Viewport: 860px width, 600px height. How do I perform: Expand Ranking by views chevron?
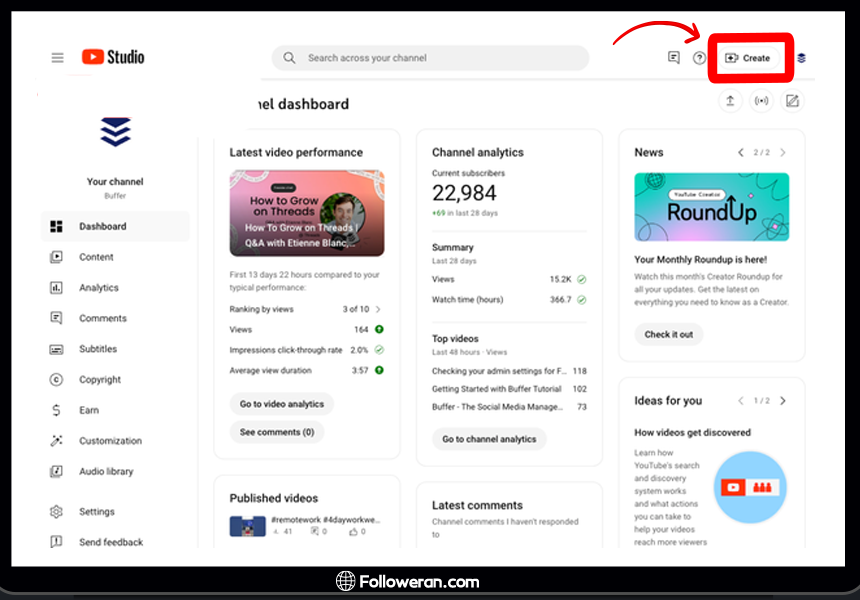378,309
